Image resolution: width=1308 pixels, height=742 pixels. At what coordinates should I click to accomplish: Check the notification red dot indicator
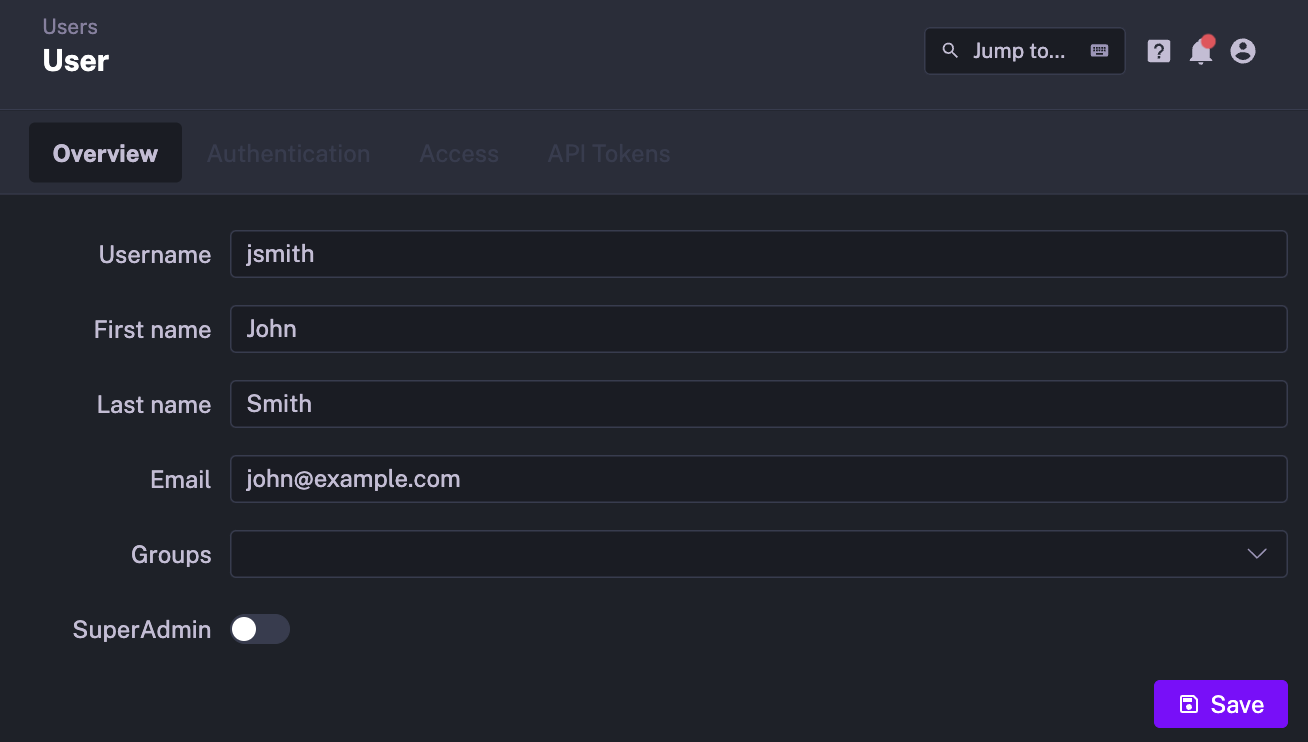click(1208, 40)
